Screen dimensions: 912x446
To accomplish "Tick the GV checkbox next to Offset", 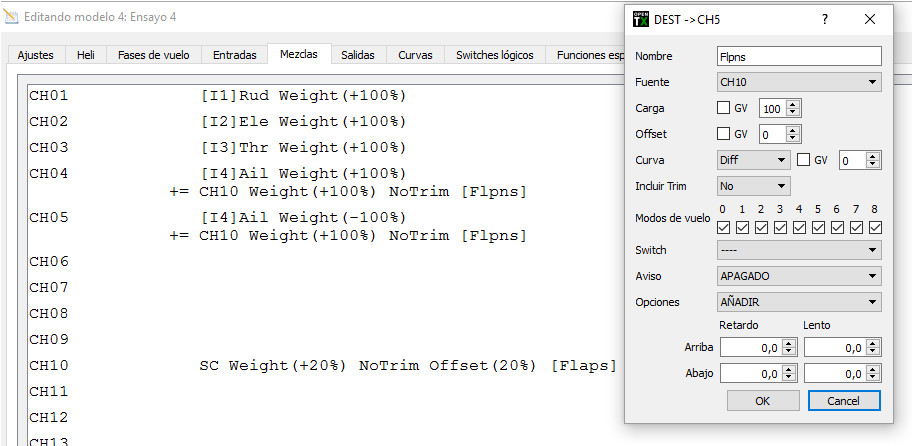I will [x=724, y=134].
